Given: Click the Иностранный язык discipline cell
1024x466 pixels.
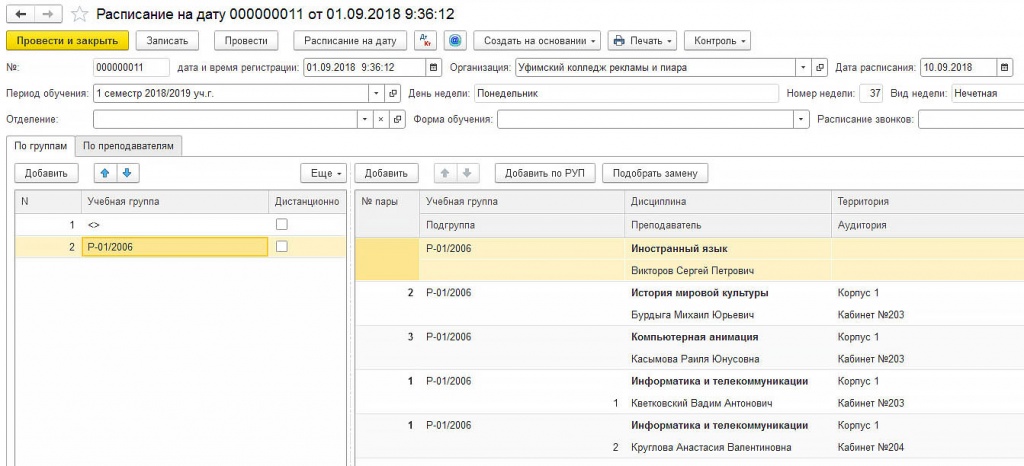Looking at the screenshot, I should coord(728,249).
